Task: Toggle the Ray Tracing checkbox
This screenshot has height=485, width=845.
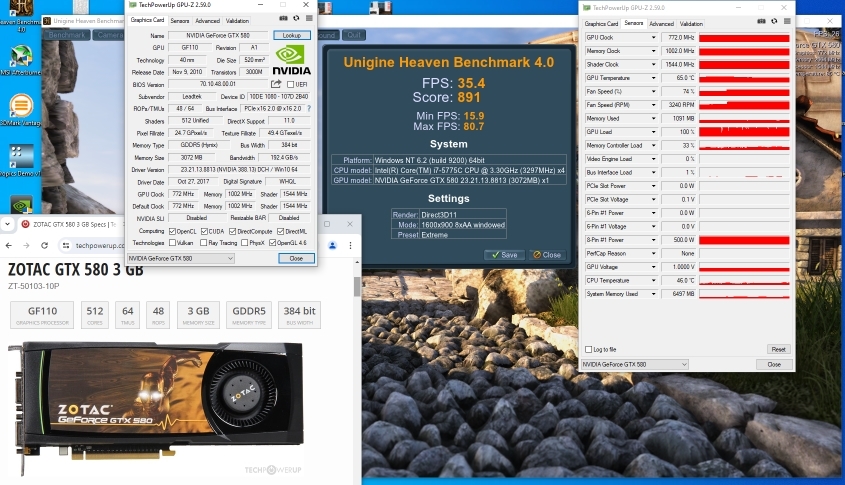Action: (x=204, y=242)
